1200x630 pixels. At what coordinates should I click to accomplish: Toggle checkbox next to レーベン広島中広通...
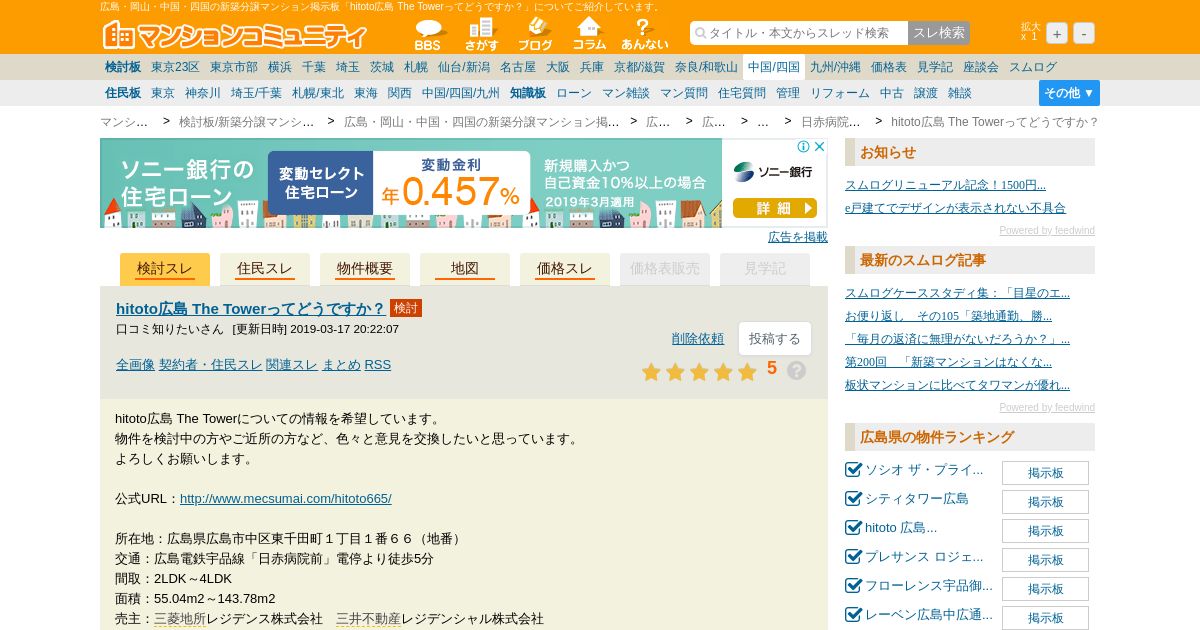tap(853, 614)
